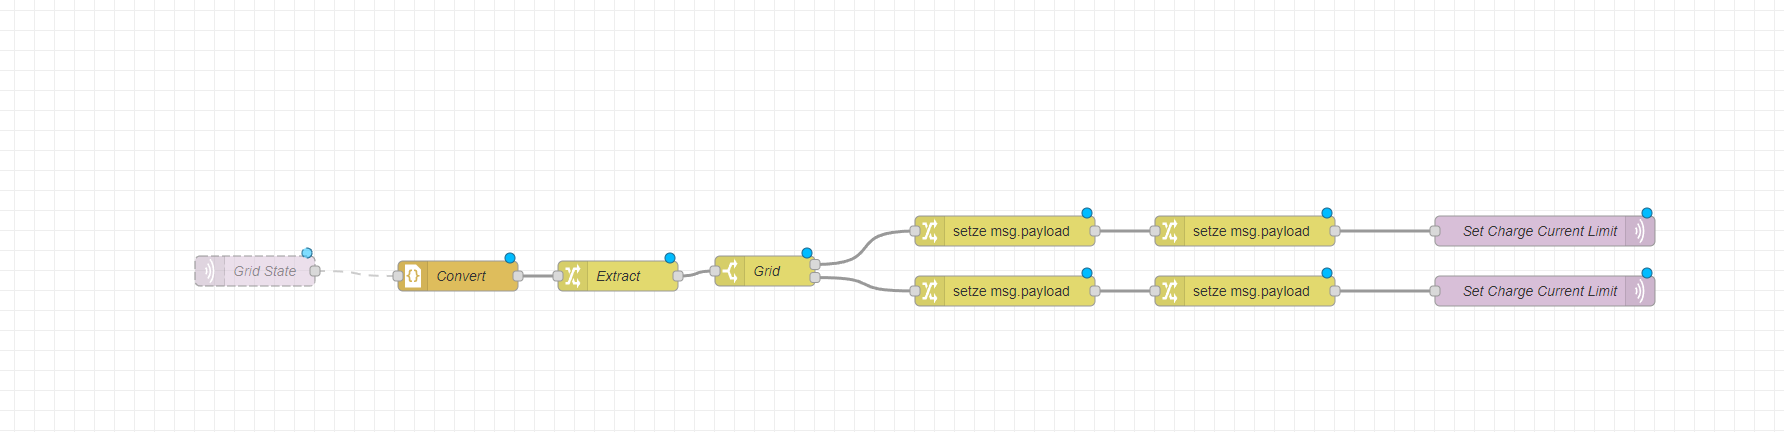Click shuffle icon of lower-row first setze msg.payload

pos(930,291)
